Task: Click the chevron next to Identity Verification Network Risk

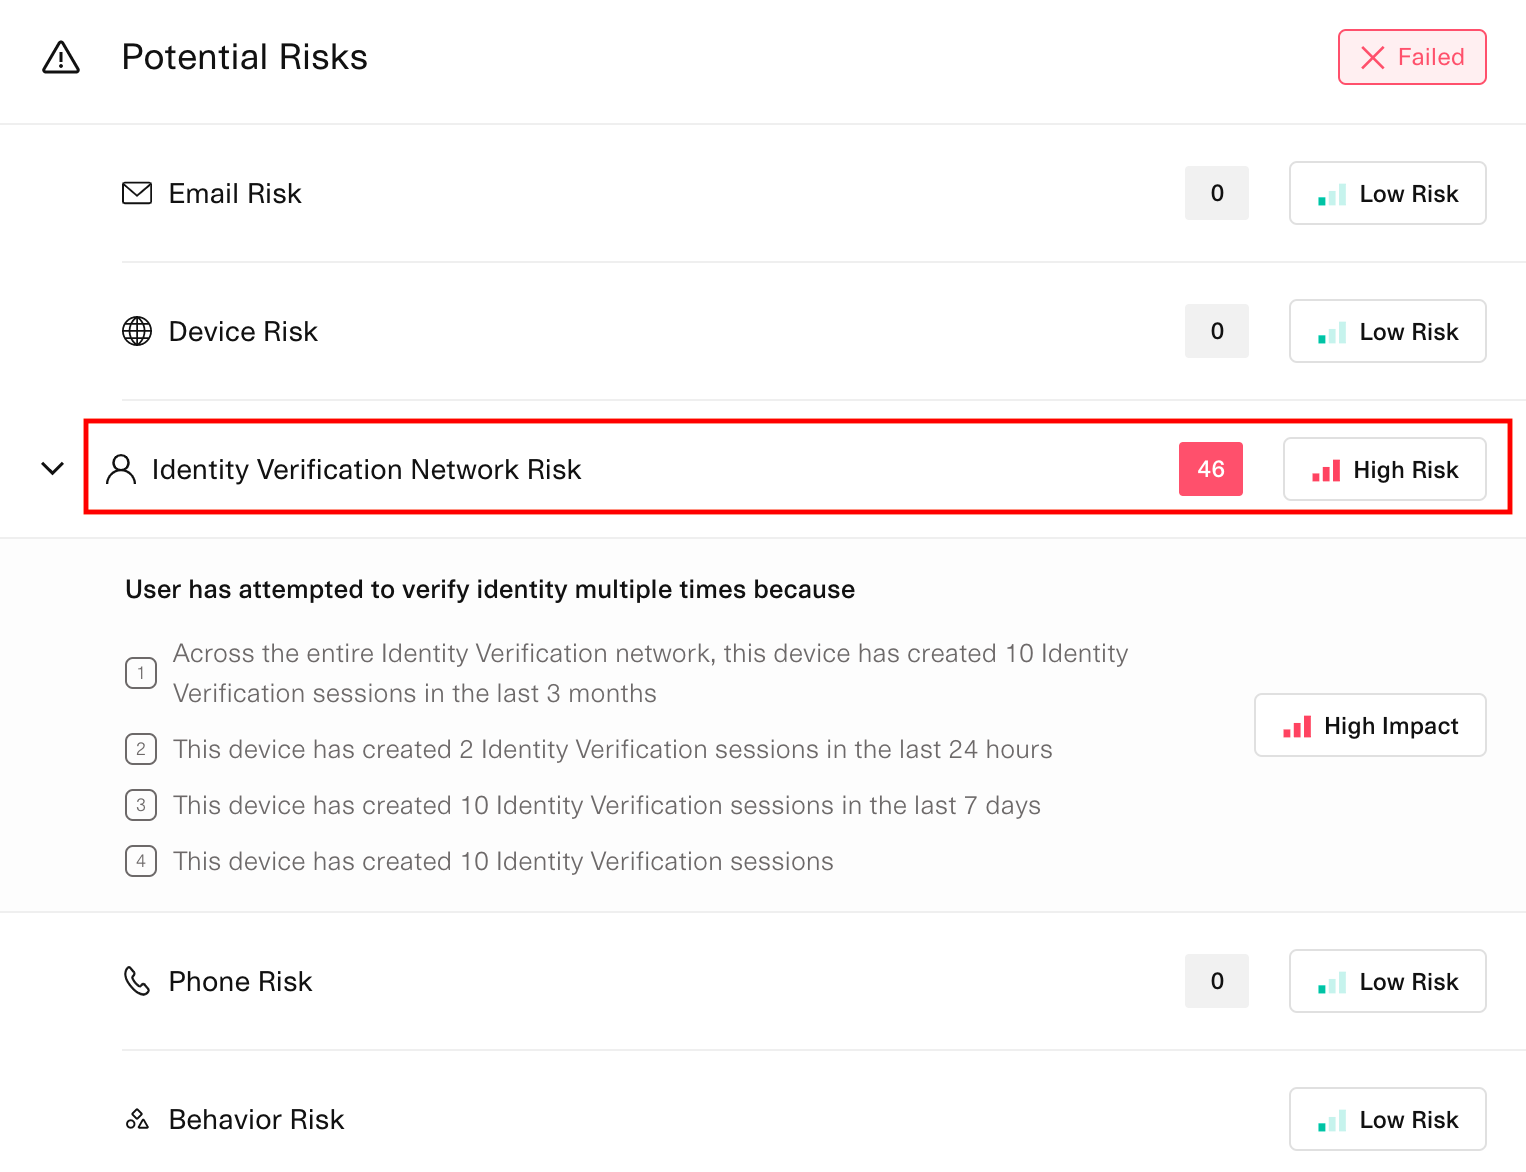Action: [x=52, y=469]
